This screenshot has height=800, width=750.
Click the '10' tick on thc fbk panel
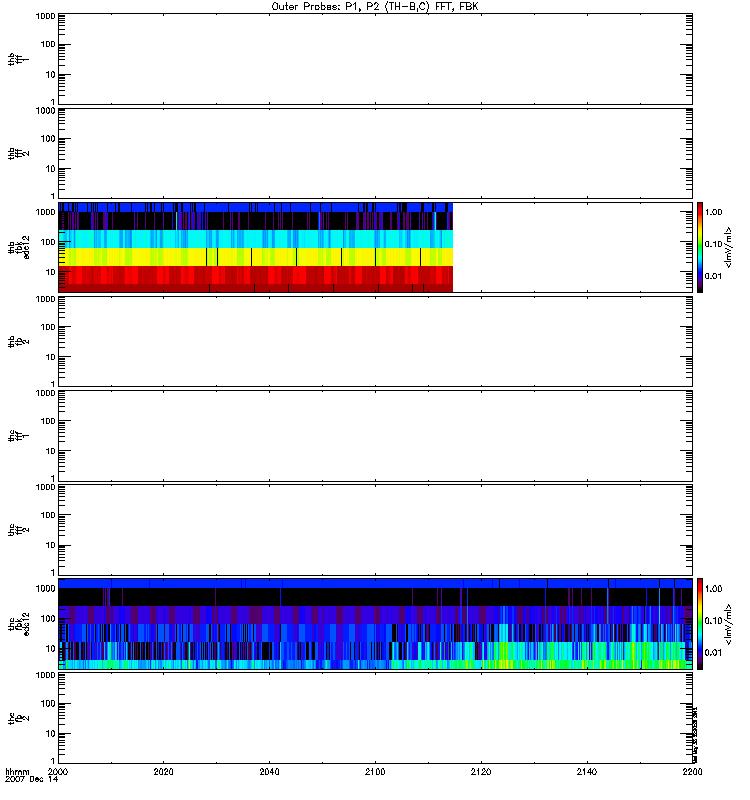pyautogui.click(x=51, y=649)
